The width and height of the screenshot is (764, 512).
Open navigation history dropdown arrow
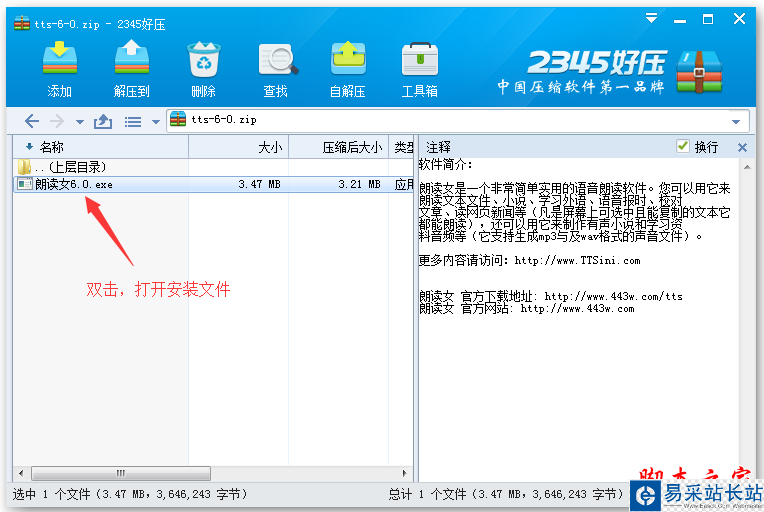pos(79,122)
